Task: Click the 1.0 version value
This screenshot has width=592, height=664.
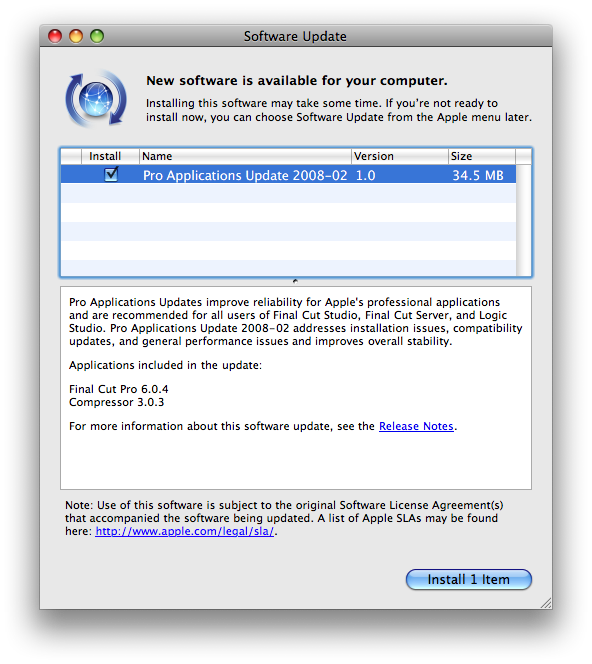Action: pyautogui.click(x=365, y=175)
